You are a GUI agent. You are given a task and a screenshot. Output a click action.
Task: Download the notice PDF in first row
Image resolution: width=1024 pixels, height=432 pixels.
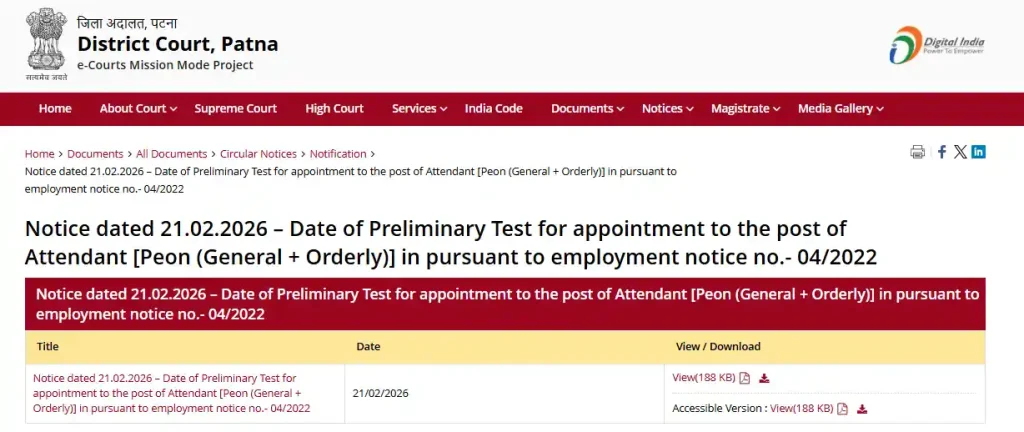[764, 378]
